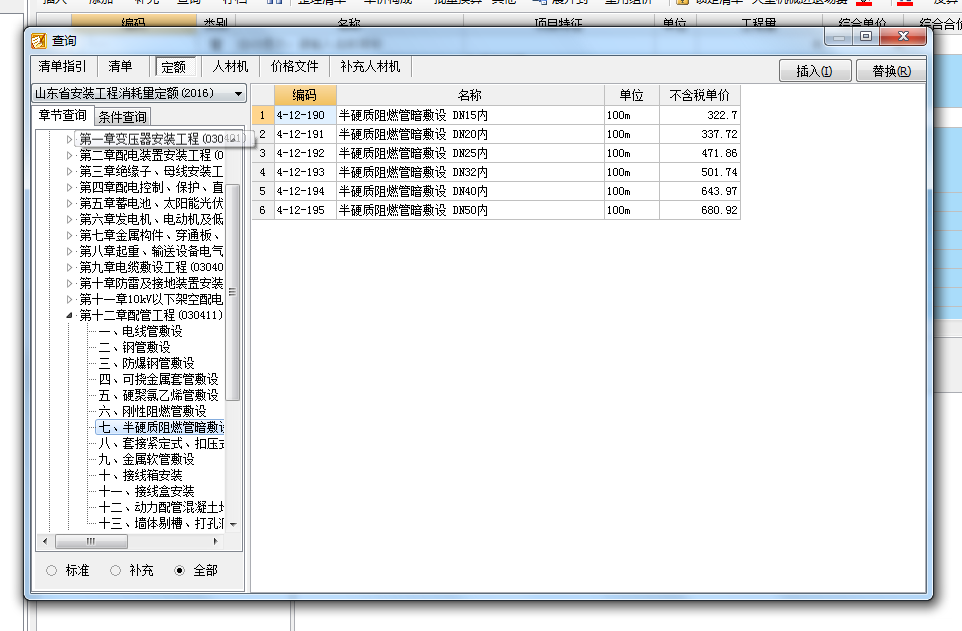Viewport: 962px width, 631px height.
Task: Select 四、可挠金属套管敷设 tree item
Action: (158, 379)
